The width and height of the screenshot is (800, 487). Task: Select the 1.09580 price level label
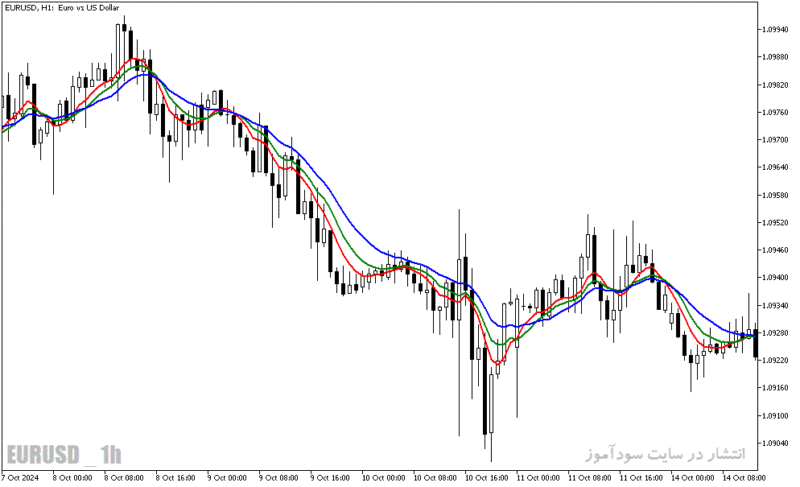[775, 195]
